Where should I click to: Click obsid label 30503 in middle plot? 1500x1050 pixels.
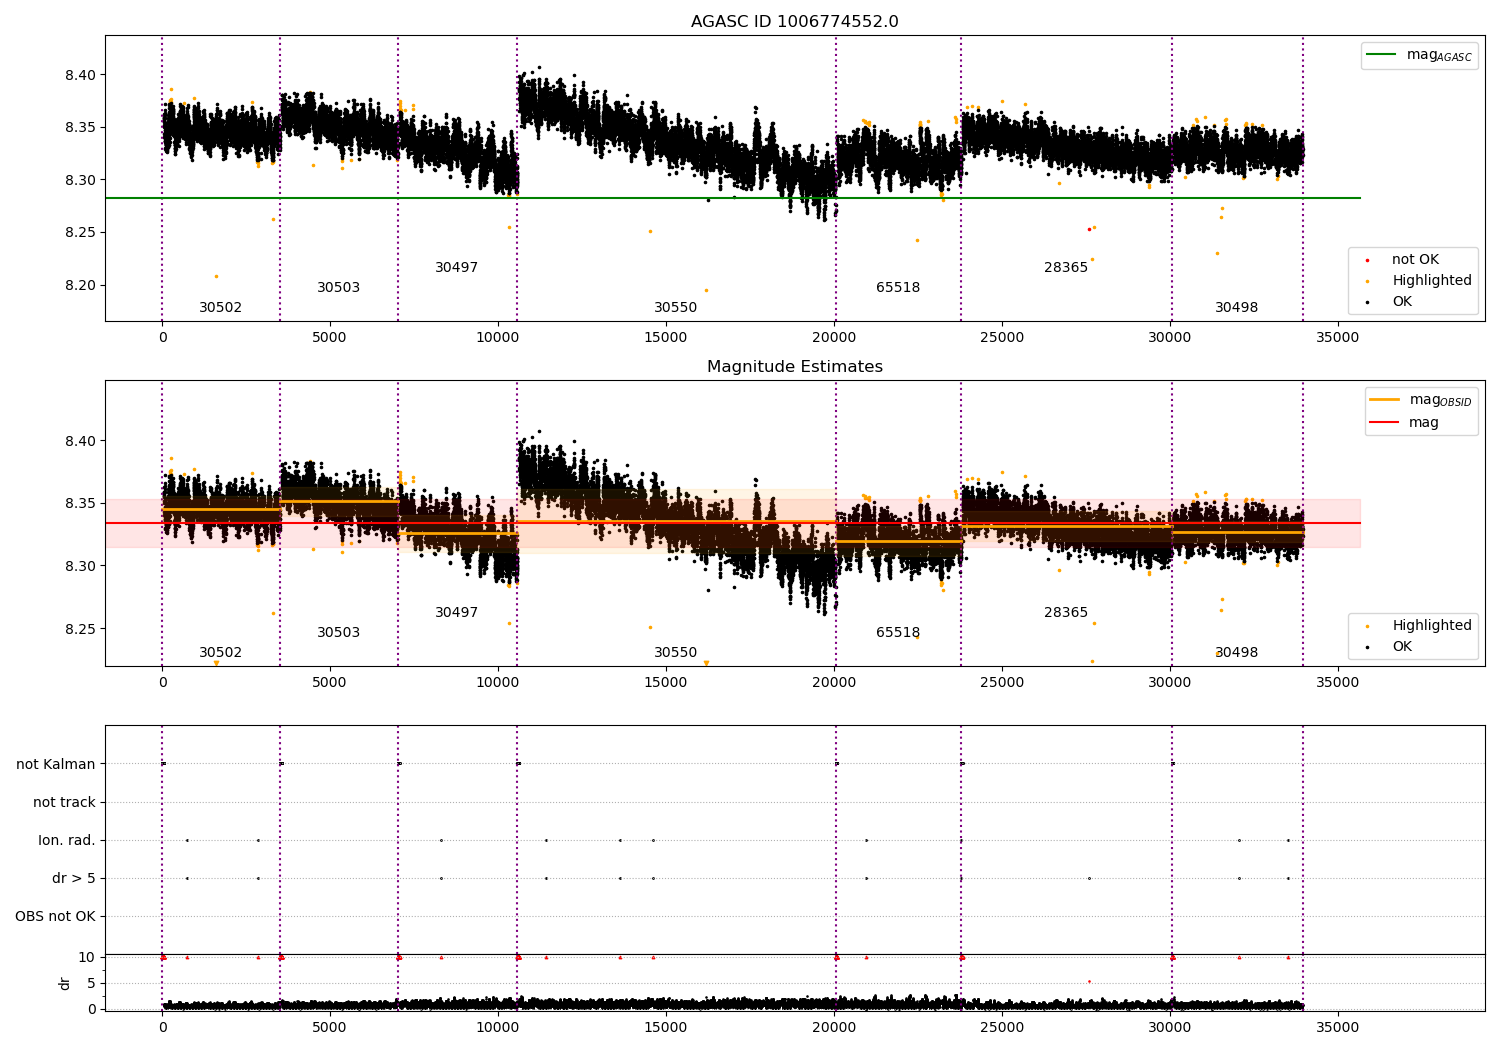[x=338, y=633]
